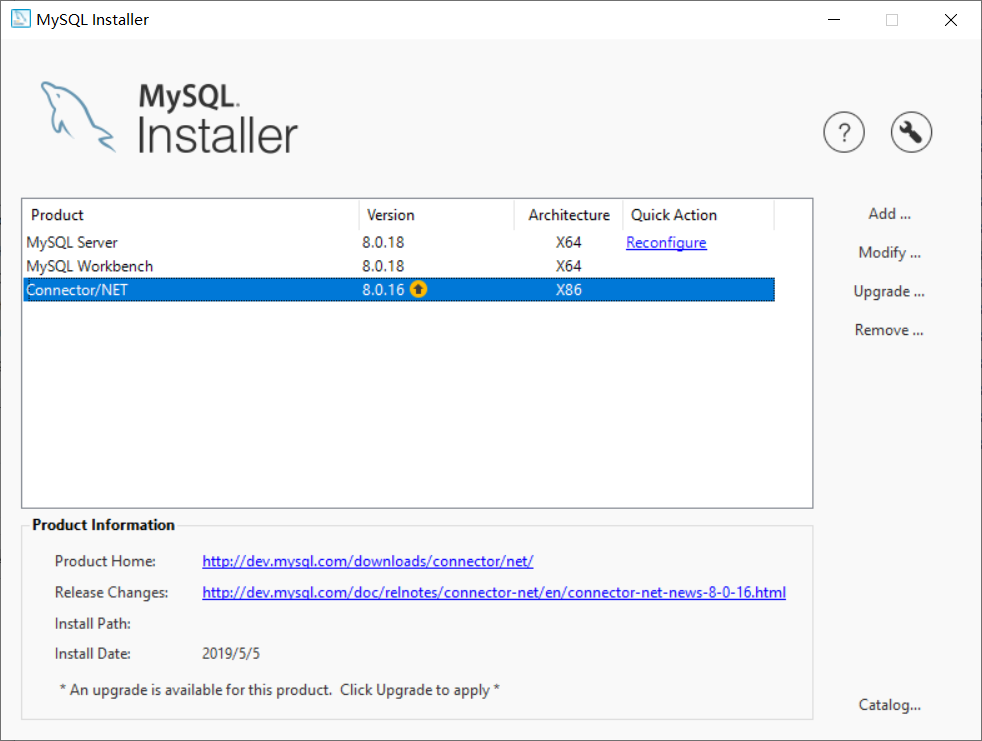Sort by the Architecture column header
The image size is (982, 741).
point(569,215)
